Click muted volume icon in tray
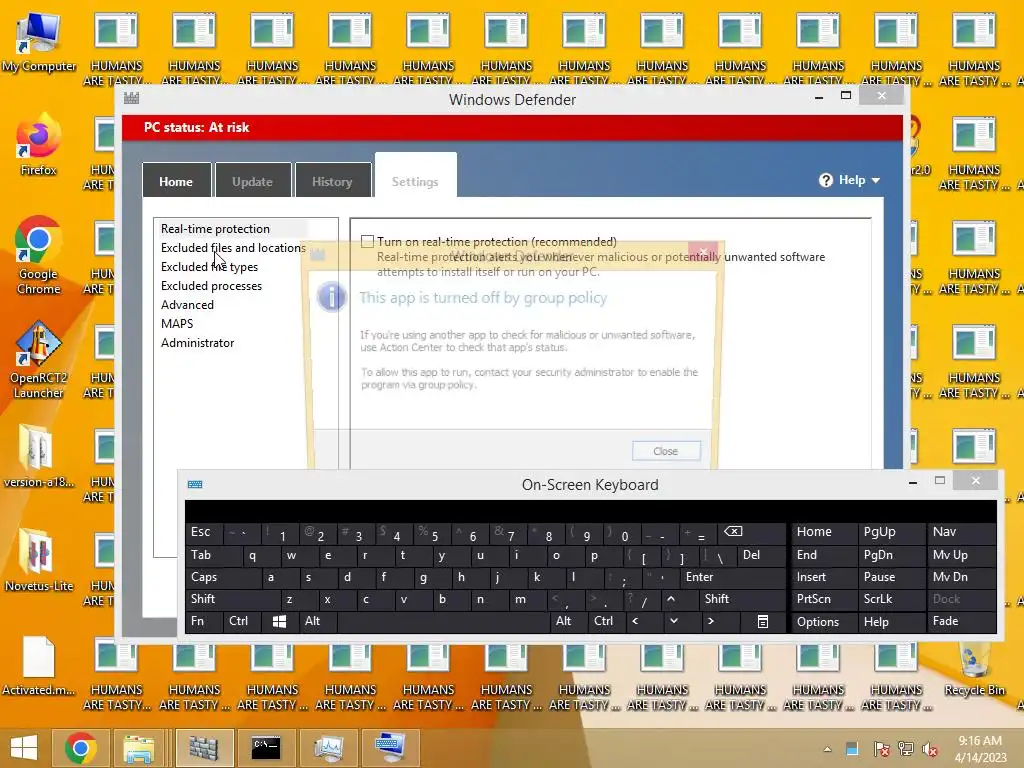The height and width of the screenshot is (768, 1024). 930,749
